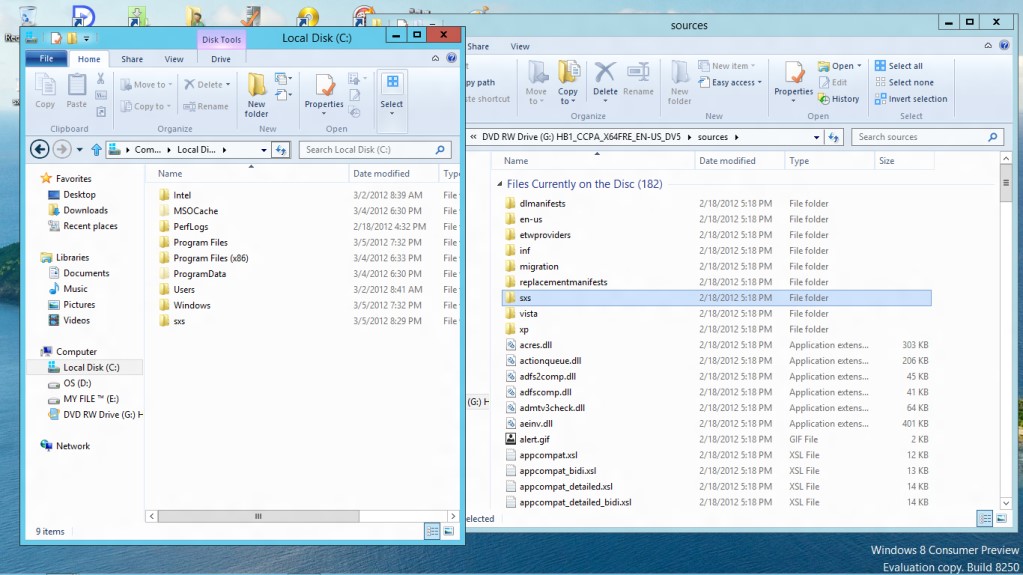This screenshot has width=1023, height=575.
Task: Minimize the ribbon in Local Disk window
Action: 435,58
